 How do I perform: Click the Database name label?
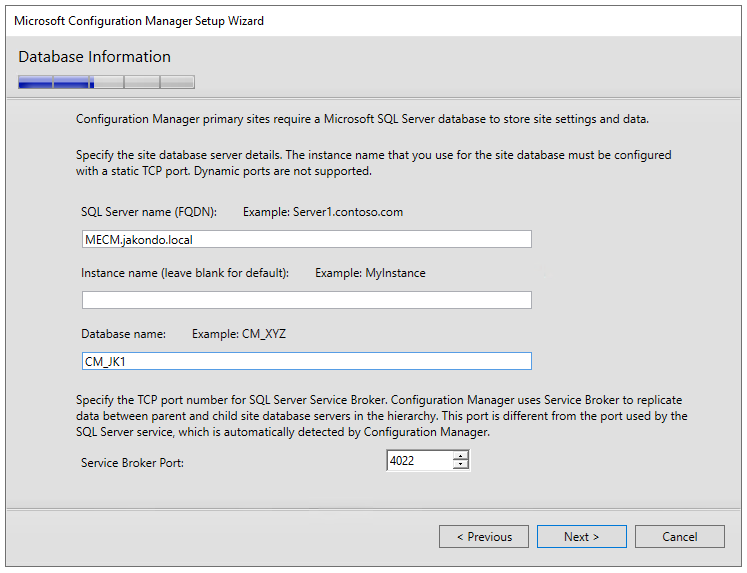click(x=123, y=334)
